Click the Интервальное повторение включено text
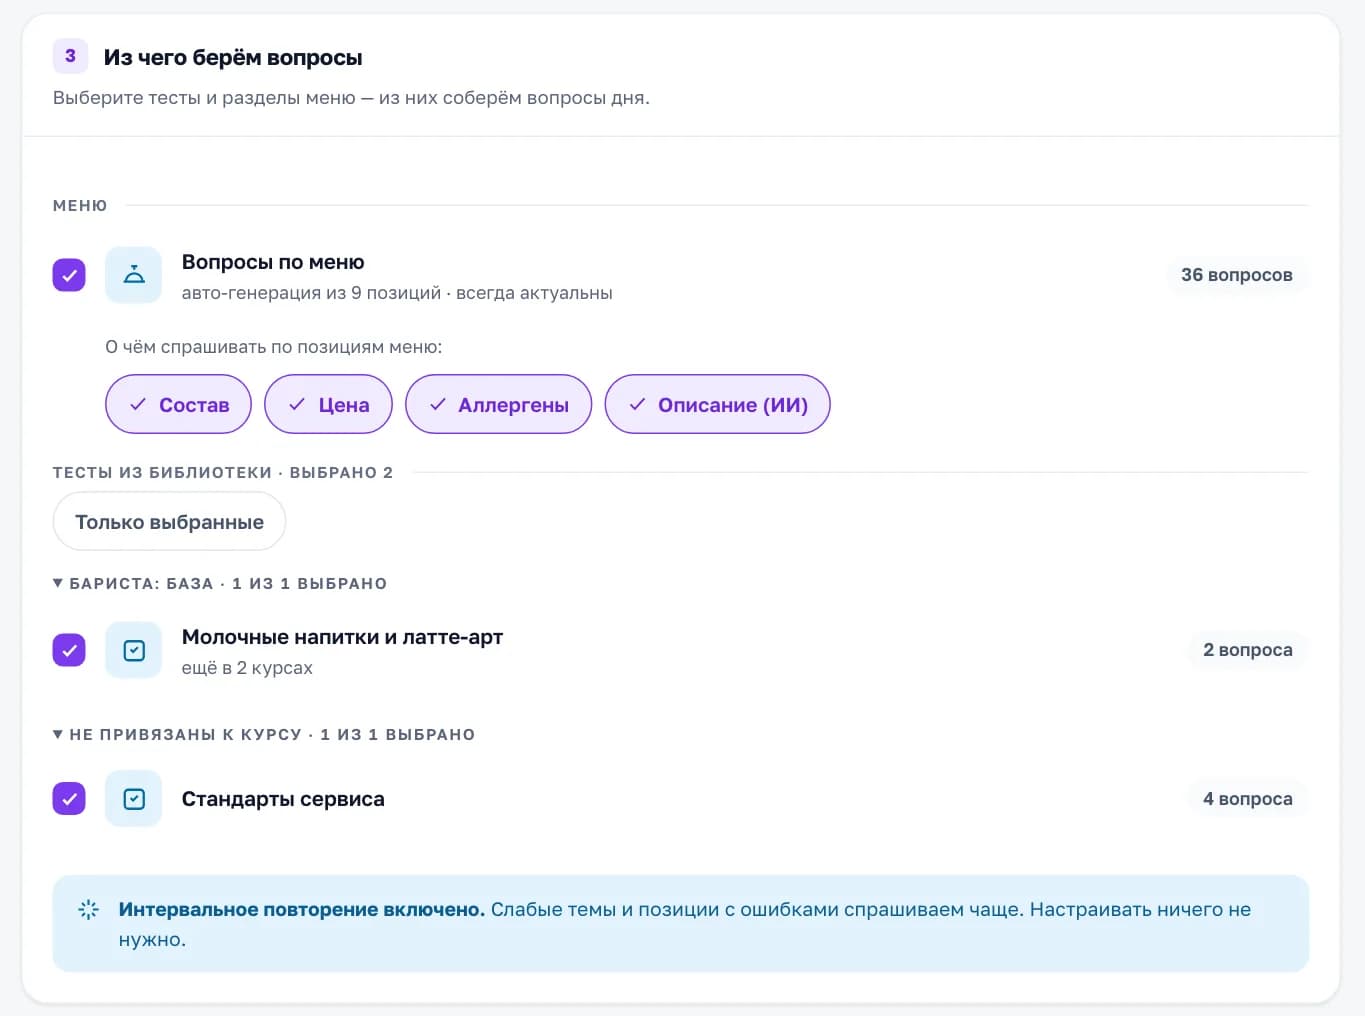 tap(302, 910)
